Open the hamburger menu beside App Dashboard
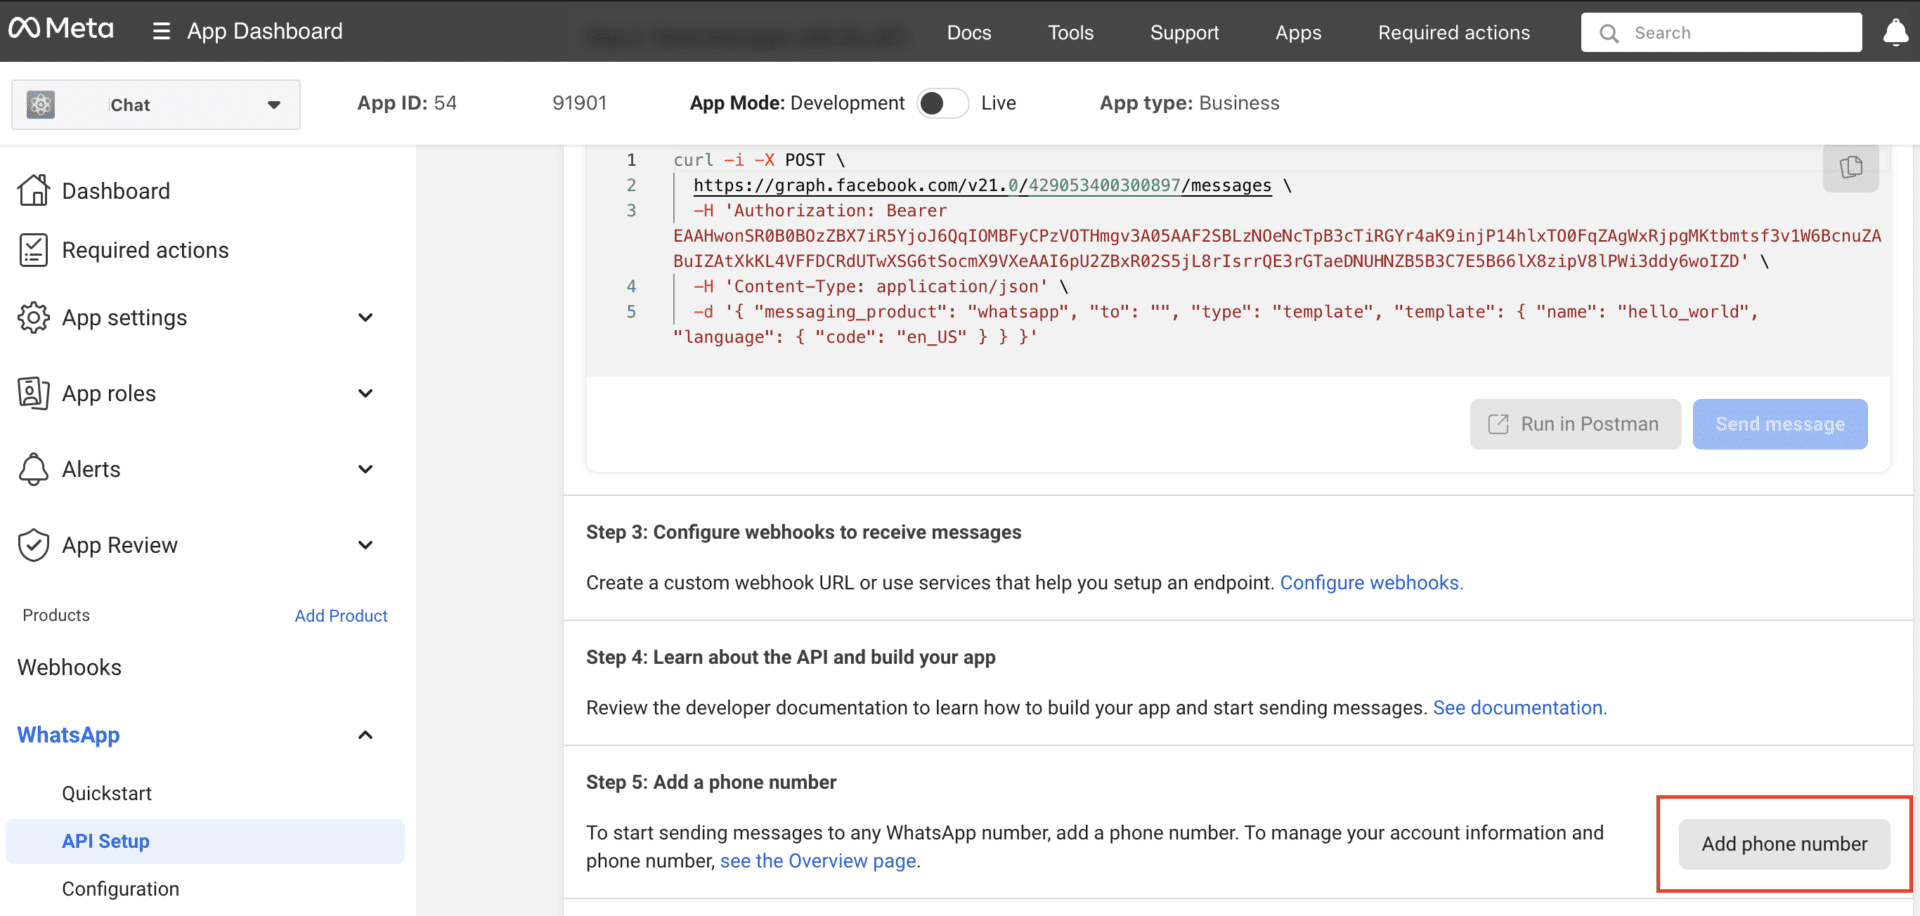Image resolution: width=1920 pixels, height=916 pixels. [x=161, y=31]
